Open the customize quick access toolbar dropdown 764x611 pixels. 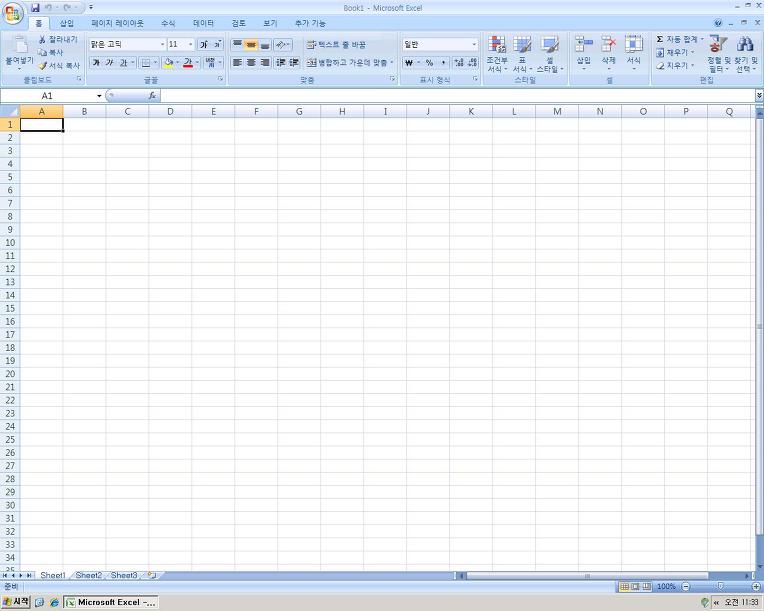(91, 8)
